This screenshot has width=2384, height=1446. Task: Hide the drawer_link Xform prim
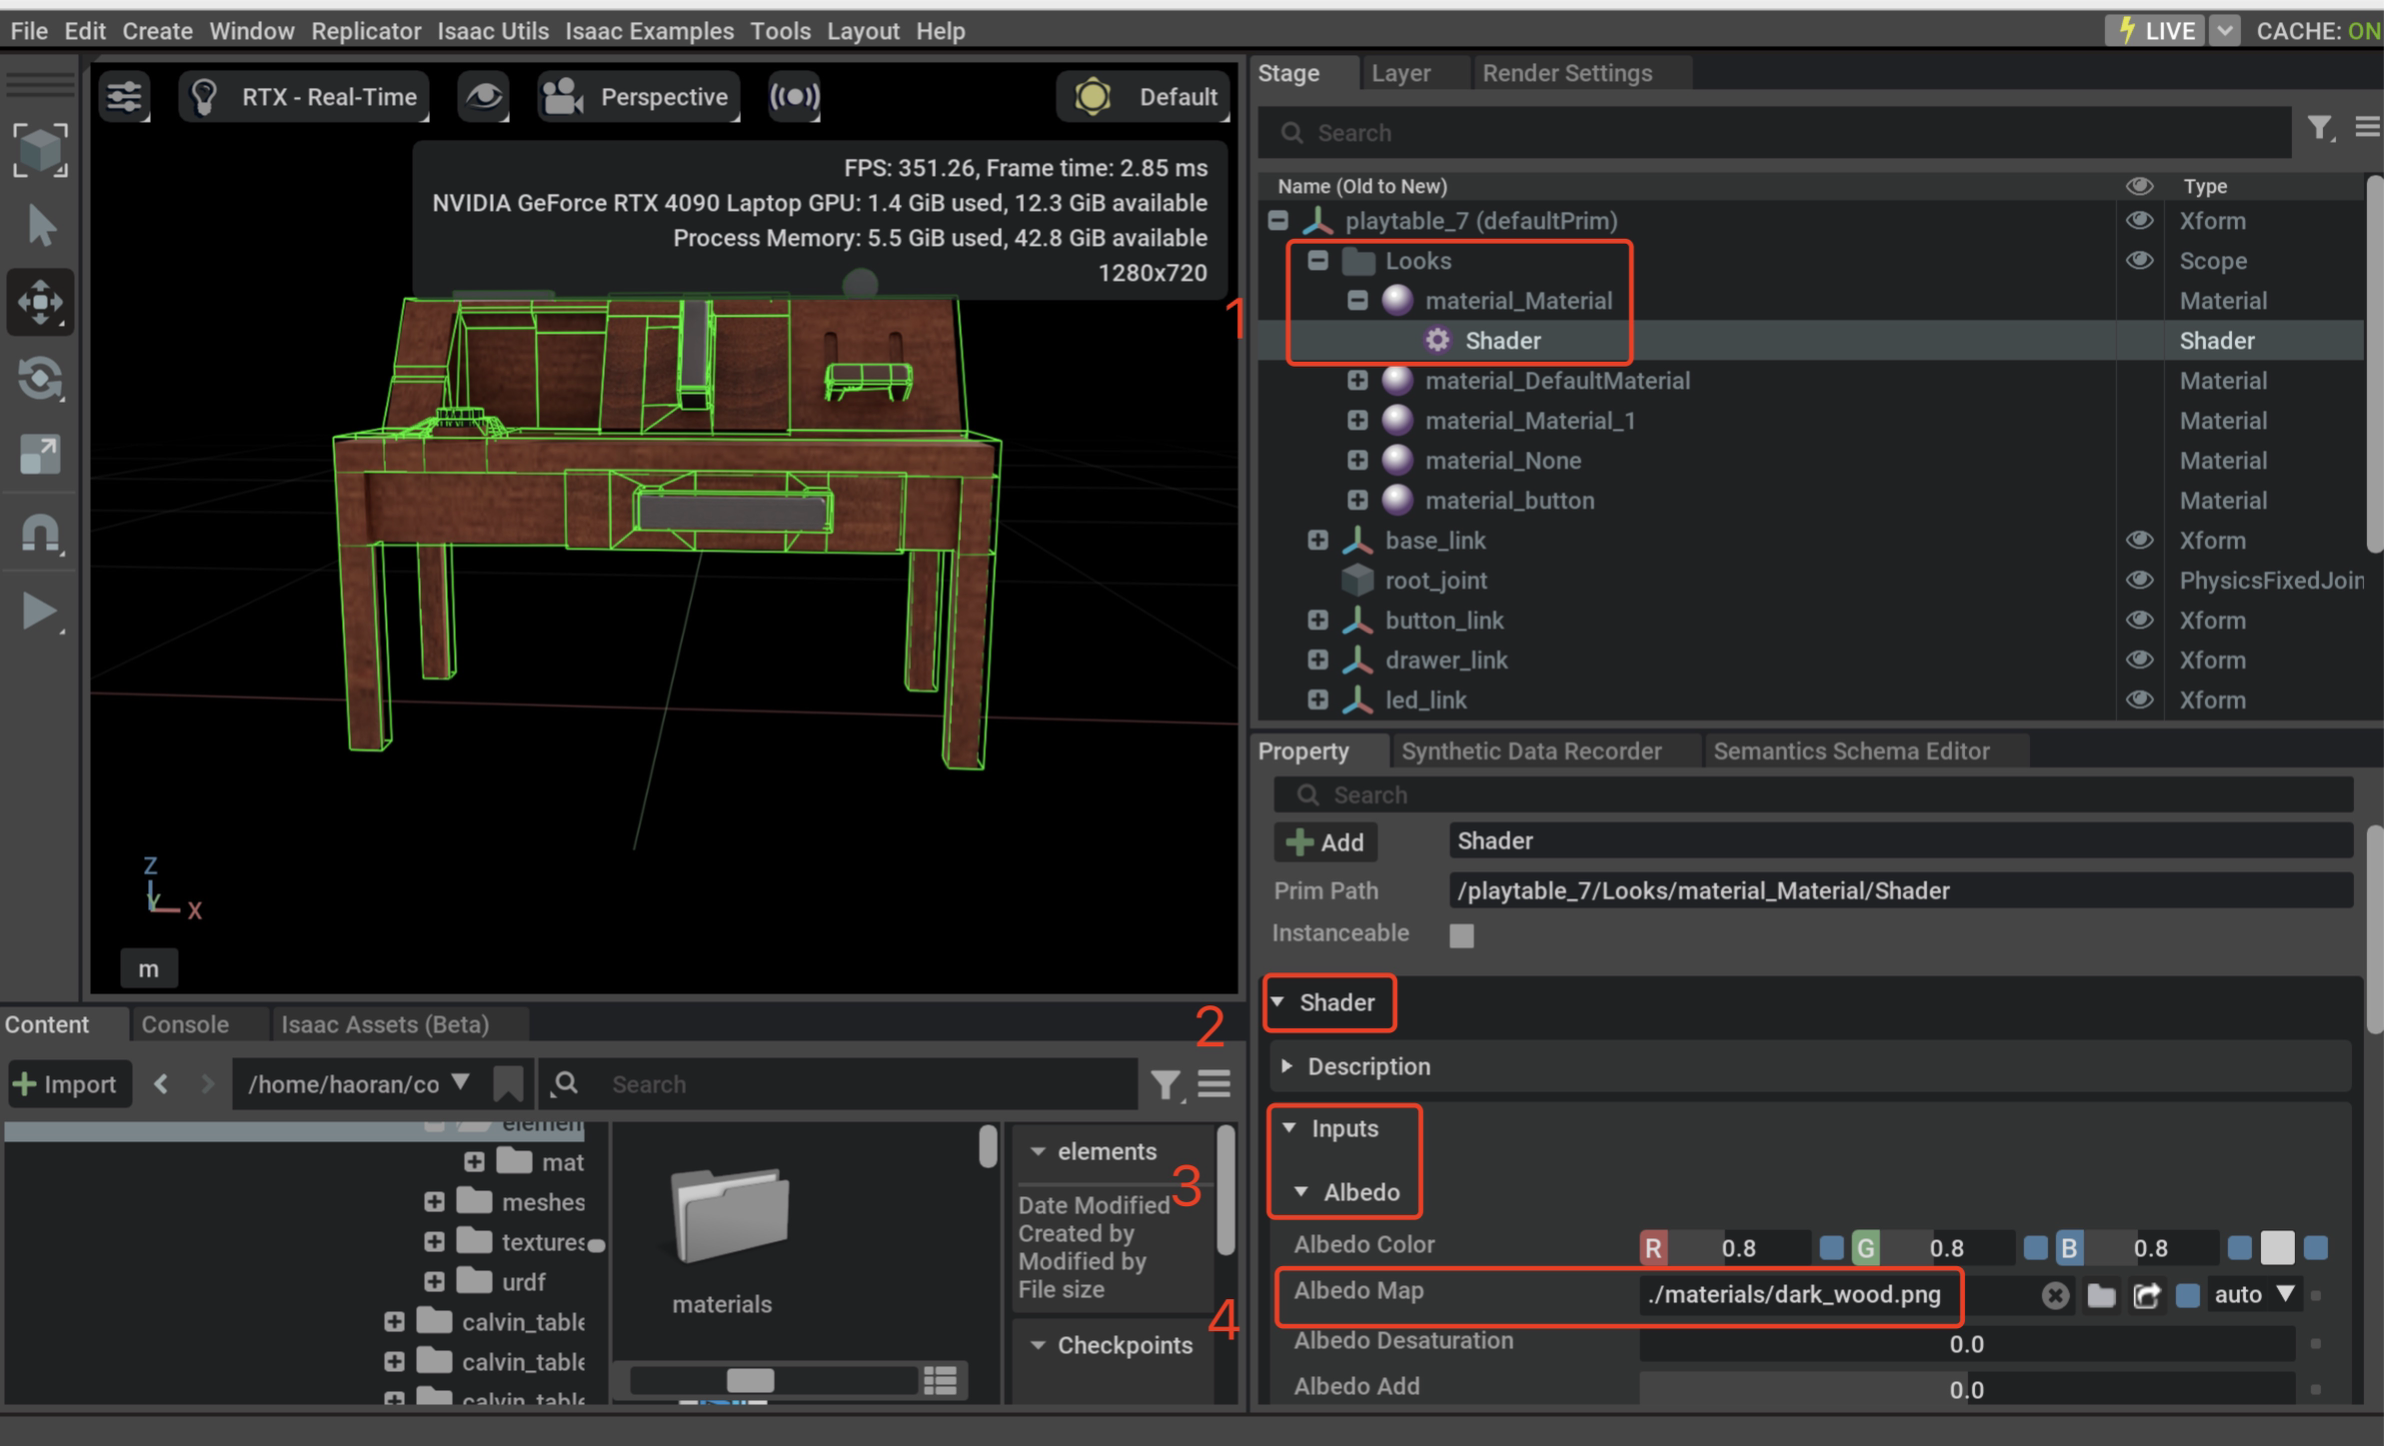coord(2139,660)
